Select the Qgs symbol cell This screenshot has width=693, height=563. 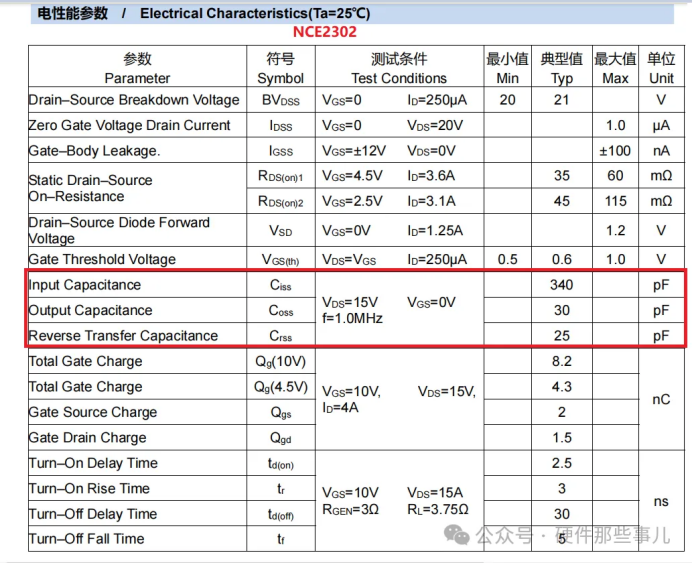281,413
